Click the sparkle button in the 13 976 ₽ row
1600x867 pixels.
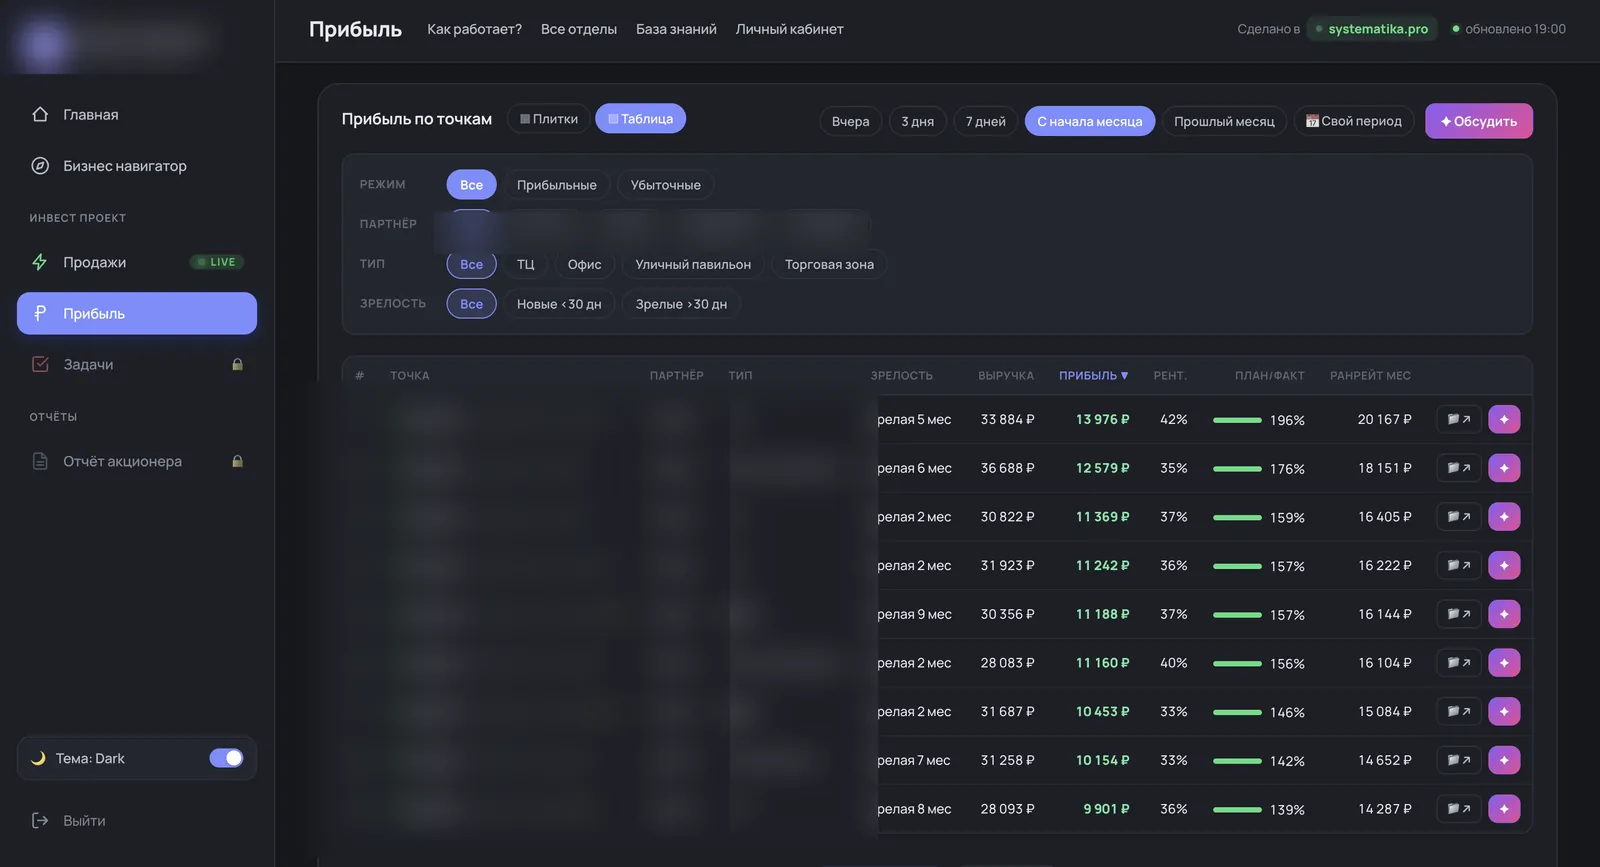click(1504, 419)
